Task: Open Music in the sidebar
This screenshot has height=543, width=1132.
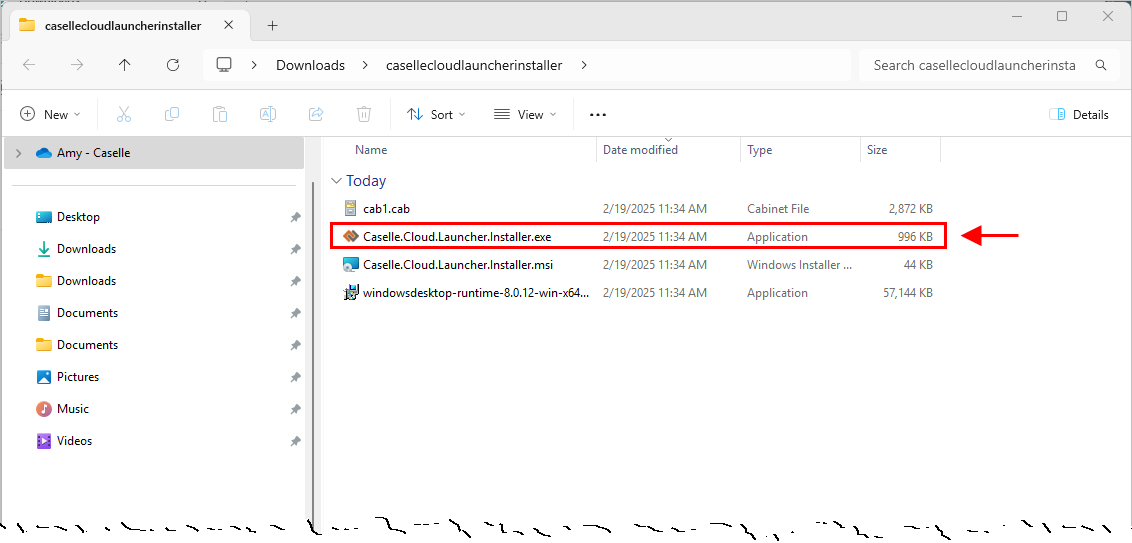Action: coord(73,409)
